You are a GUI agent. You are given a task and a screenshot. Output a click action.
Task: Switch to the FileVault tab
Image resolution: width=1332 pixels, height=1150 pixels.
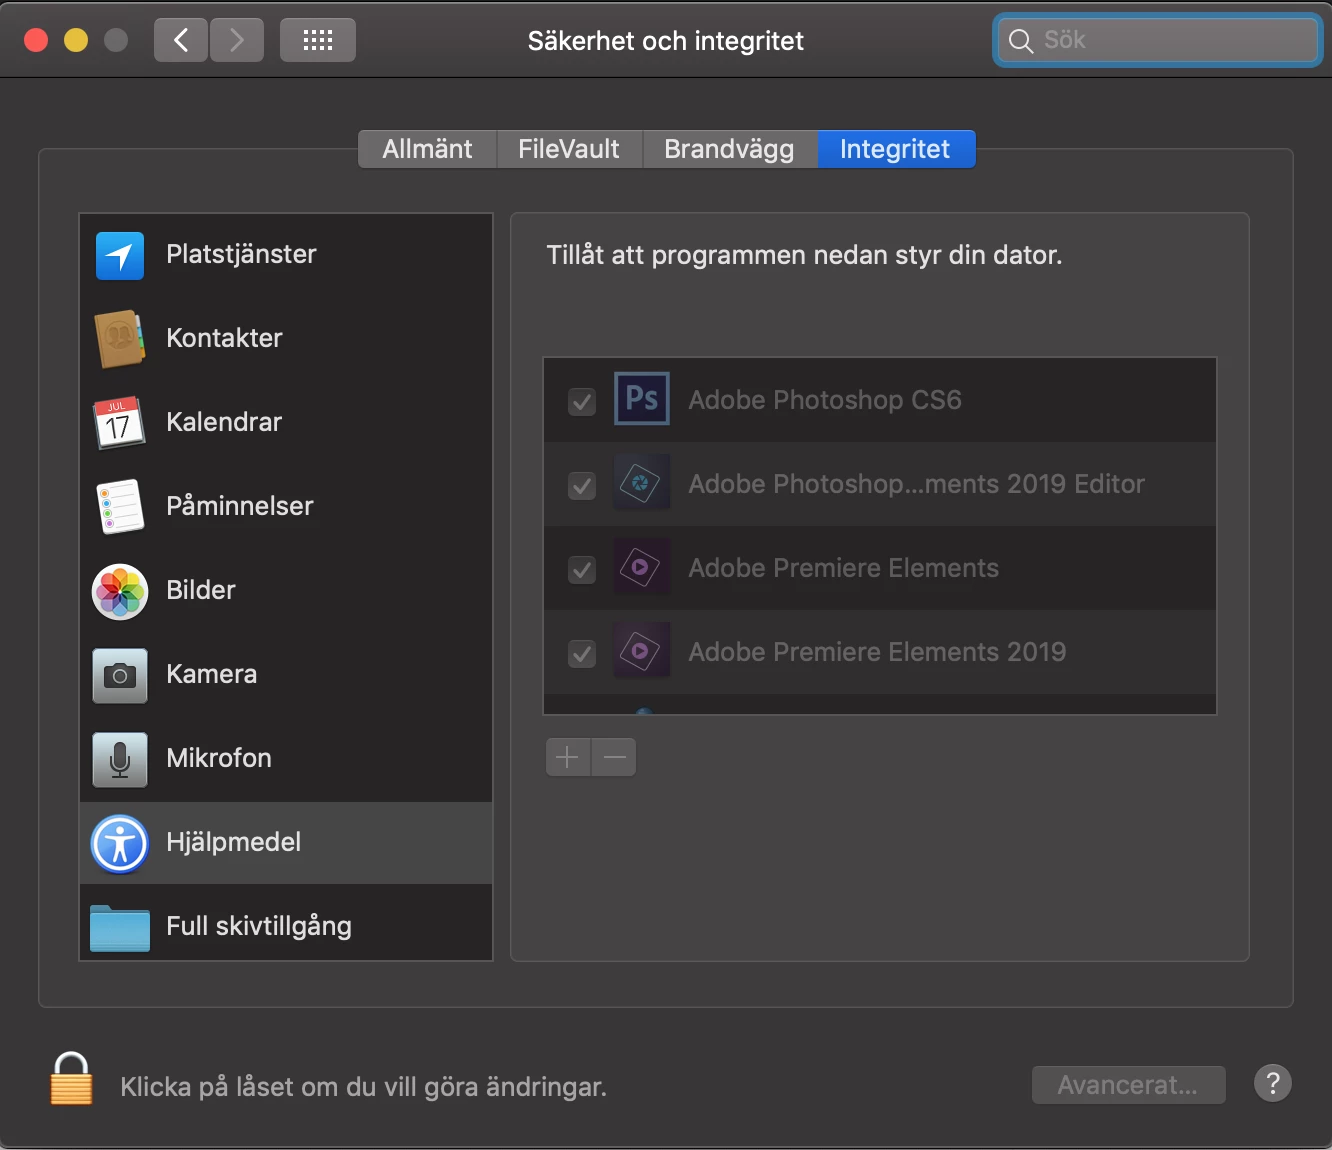click(x=569, y=149)
